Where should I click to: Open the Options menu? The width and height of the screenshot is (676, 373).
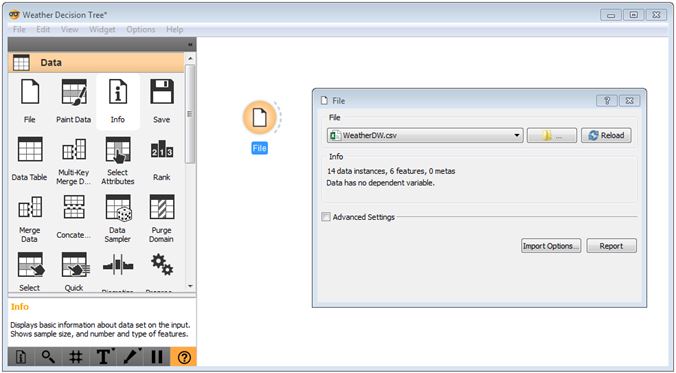click(x=141, y=29)
